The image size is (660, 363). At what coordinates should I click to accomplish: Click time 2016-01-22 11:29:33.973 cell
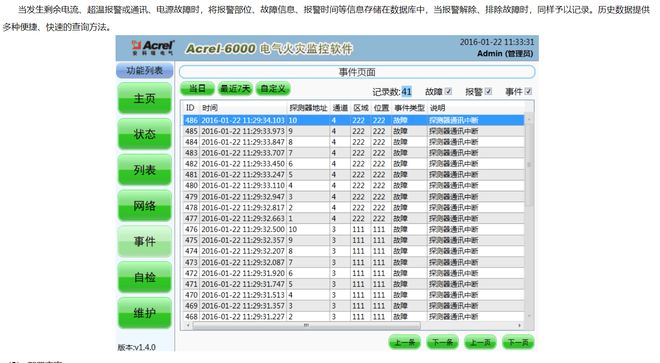tap(243, 131)
